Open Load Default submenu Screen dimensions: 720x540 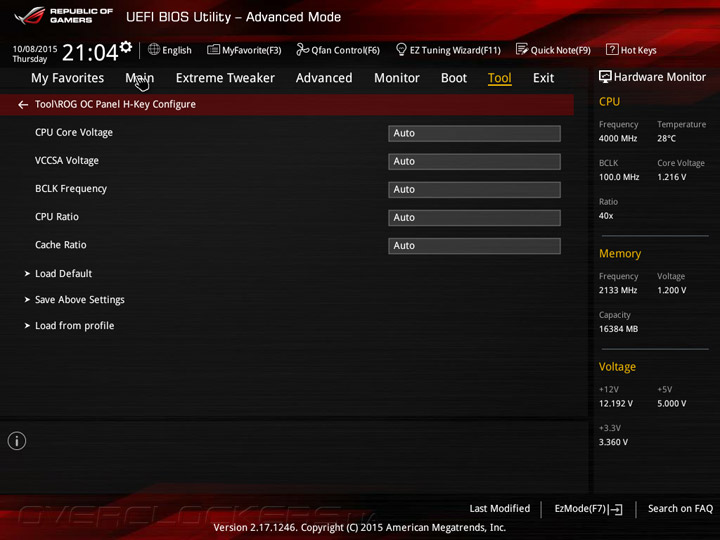tap(63, 274)
